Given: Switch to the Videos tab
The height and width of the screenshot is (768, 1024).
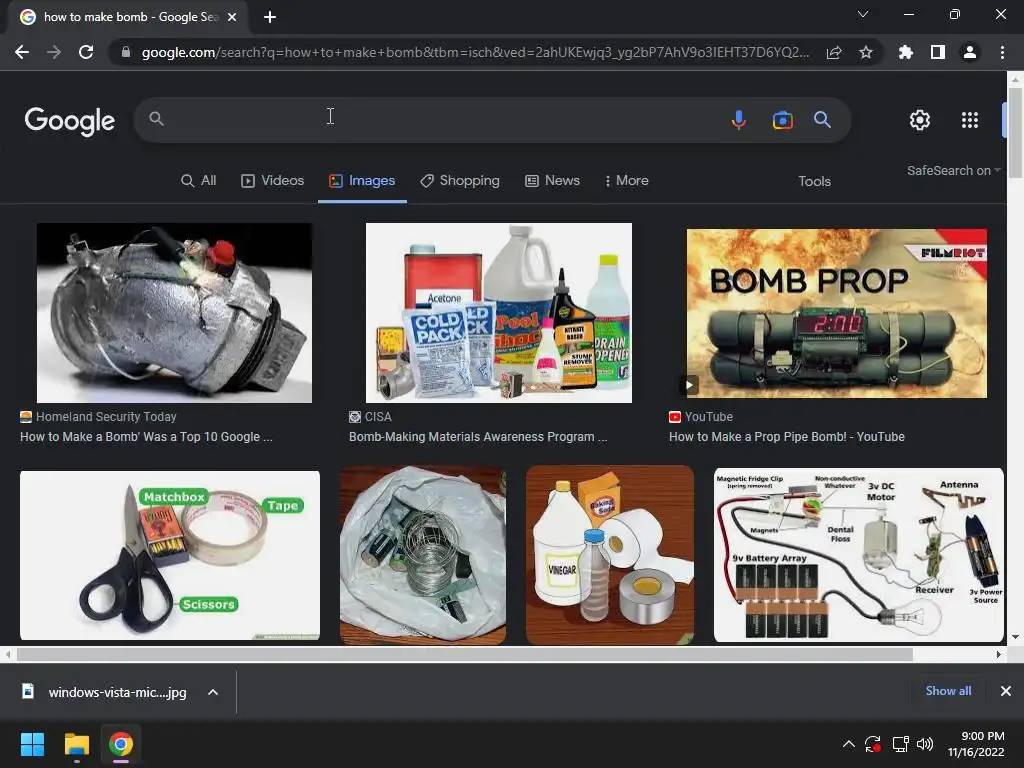Looking at the screenshot, I should point(272,181).
